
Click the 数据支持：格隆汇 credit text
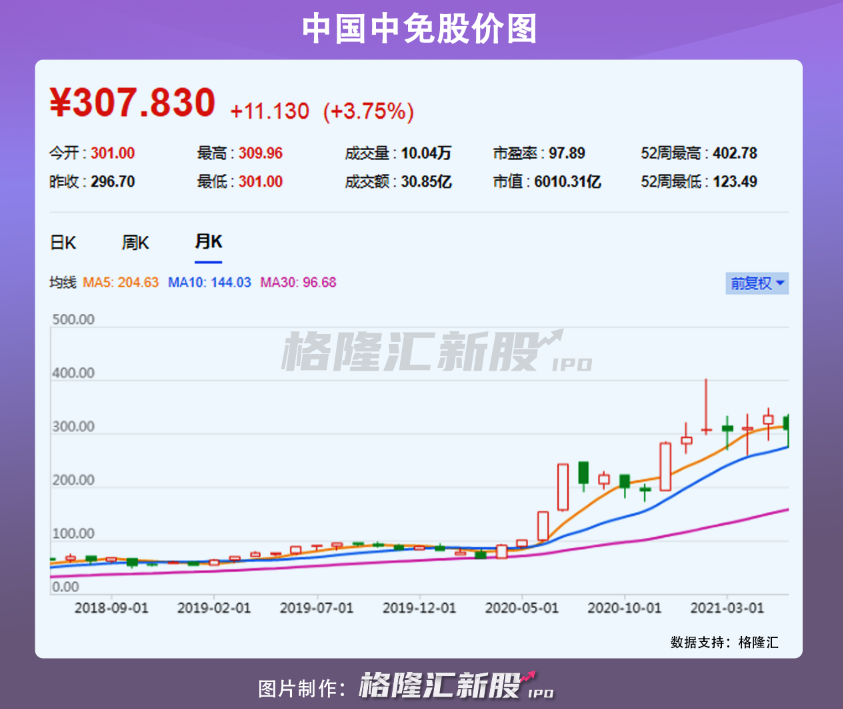tap(724, 642)
